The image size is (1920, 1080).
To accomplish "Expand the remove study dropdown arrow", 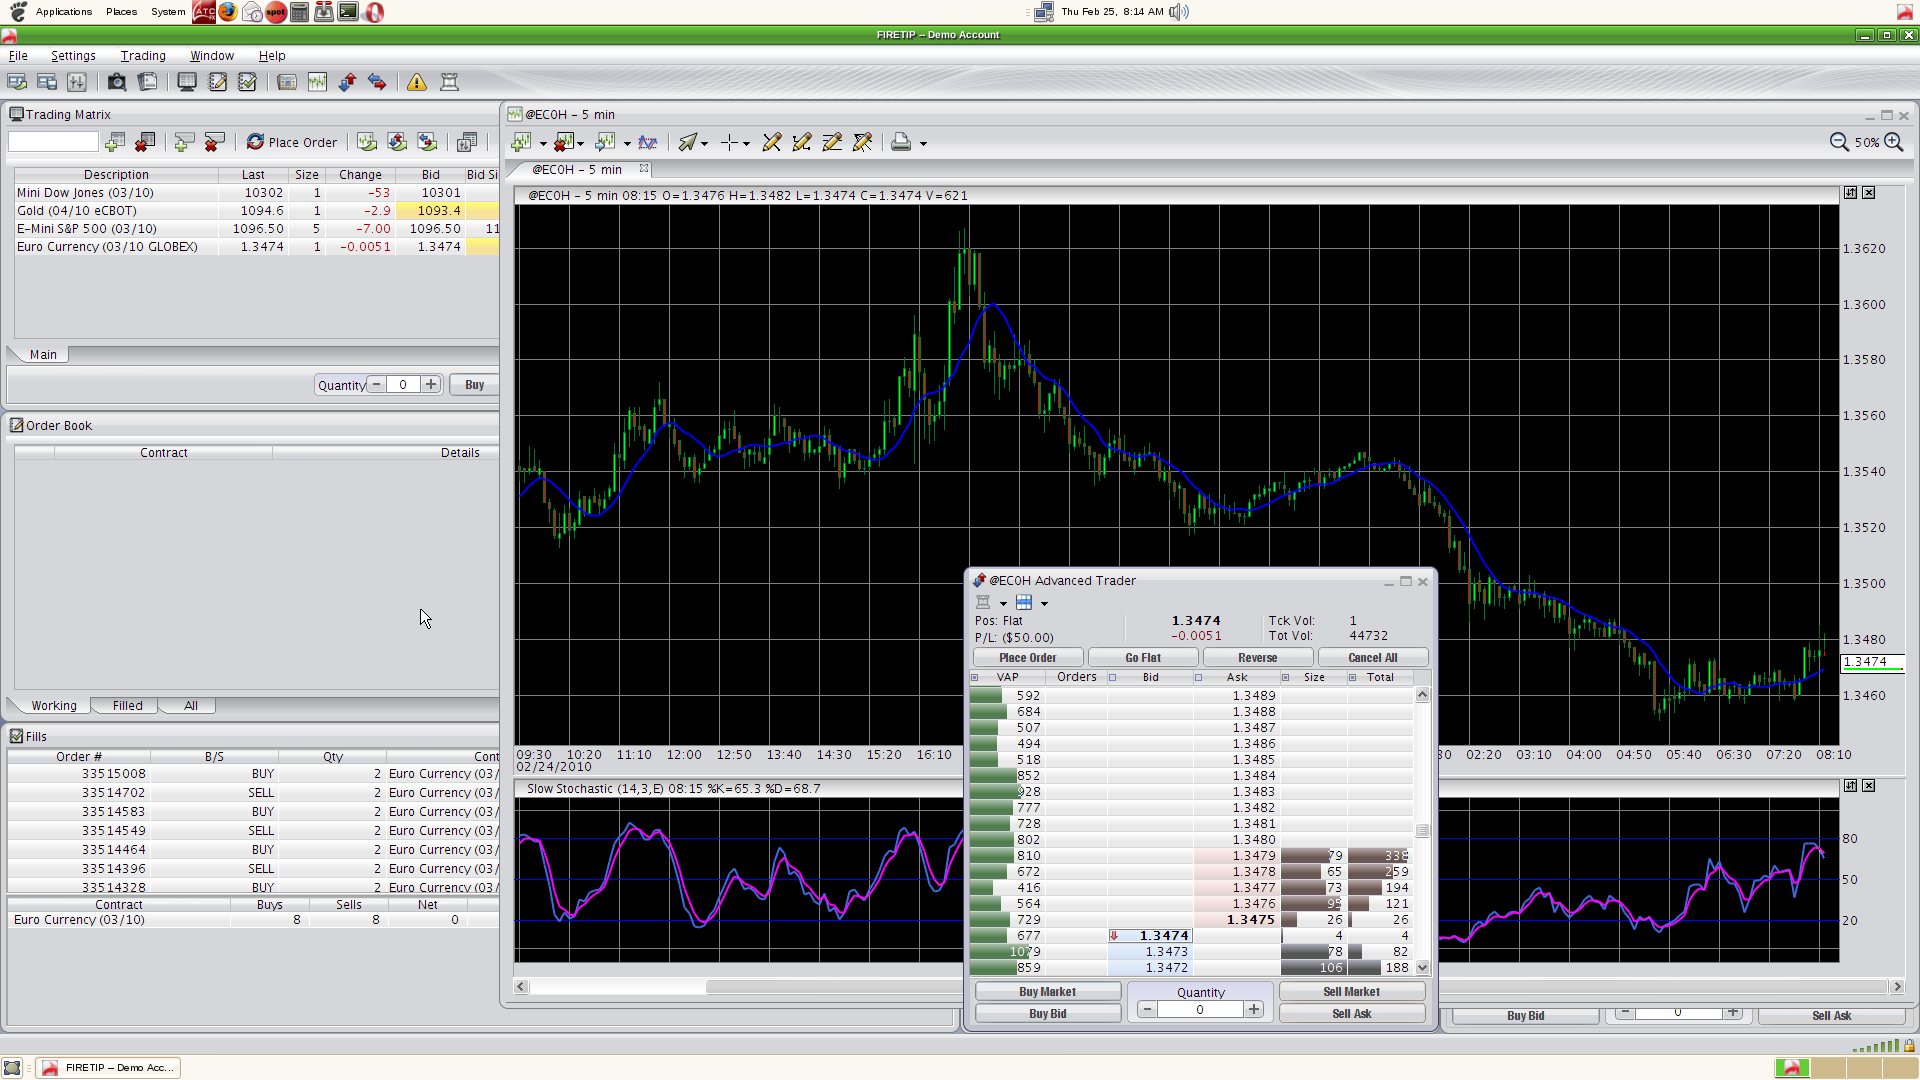I will (580, 144).
